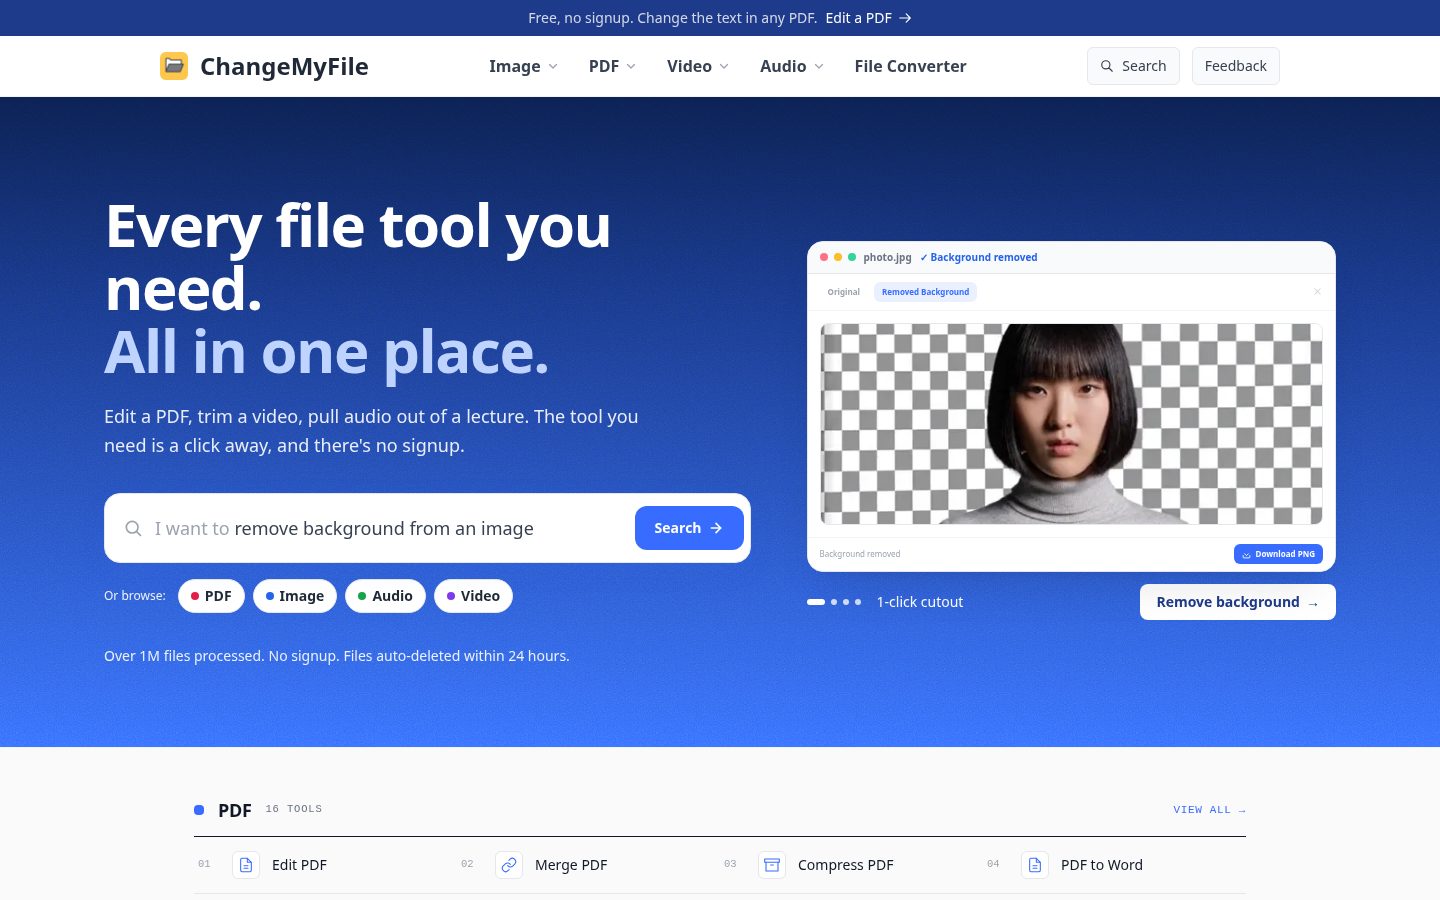Click the Remove background button
This screenshot has width=1440, height=900.
1237,602
